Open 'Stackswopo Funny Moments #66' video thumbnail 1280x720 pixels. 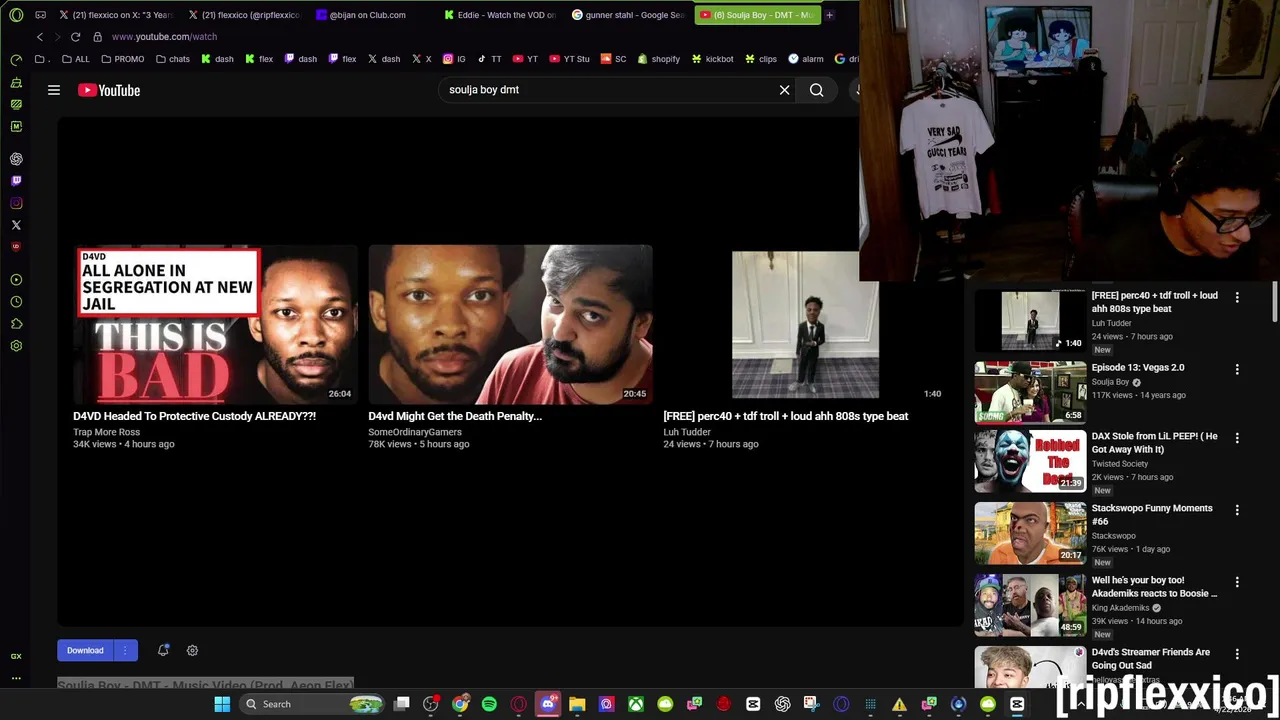tap(1030, 533)
